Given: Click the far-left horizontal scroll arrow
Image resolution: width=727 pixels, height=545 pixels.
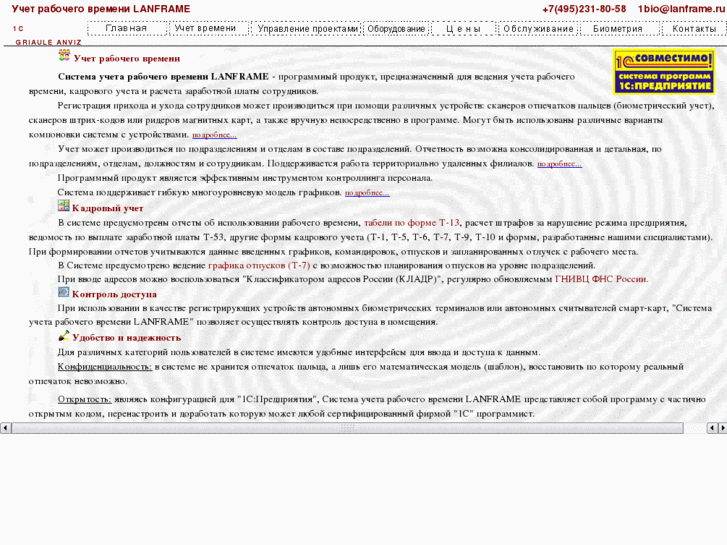Looking at the screenshot, I should point(5,428).
